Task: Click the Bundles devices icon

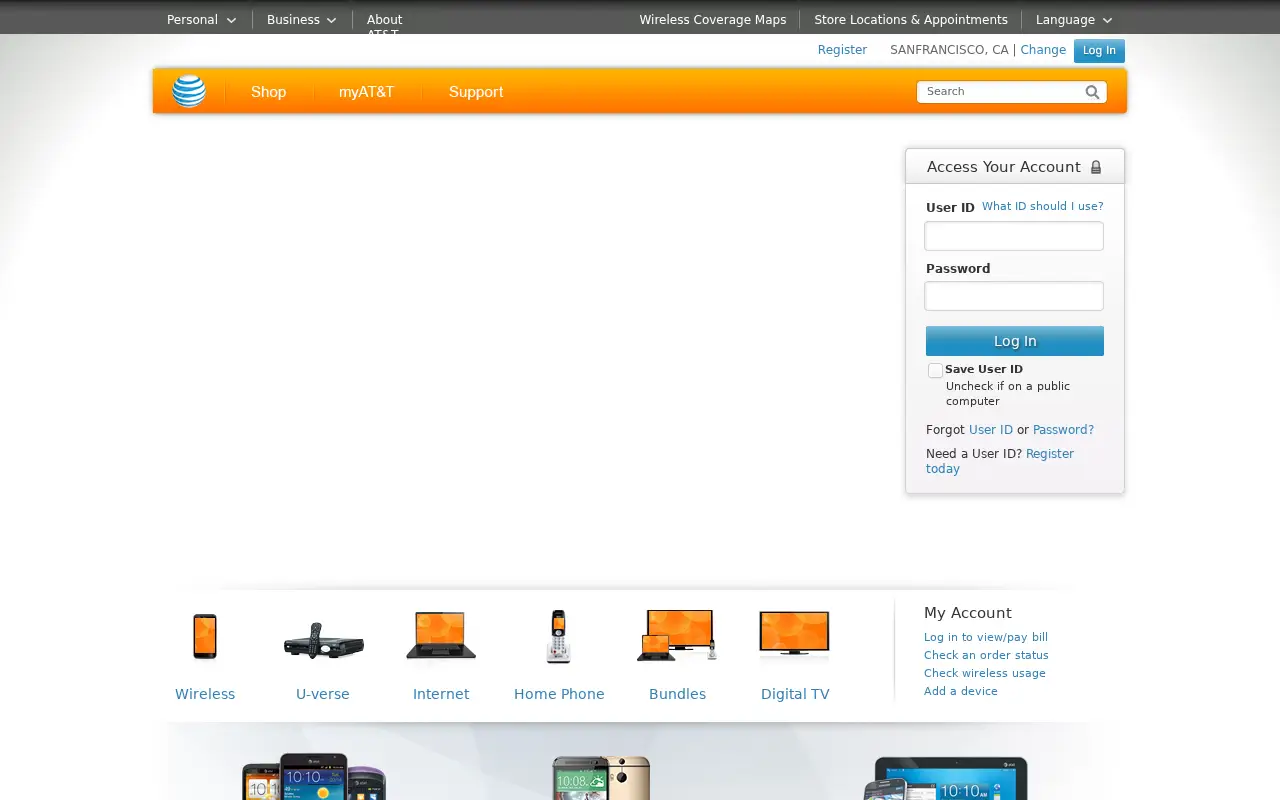Action: (x=677, y=636)
